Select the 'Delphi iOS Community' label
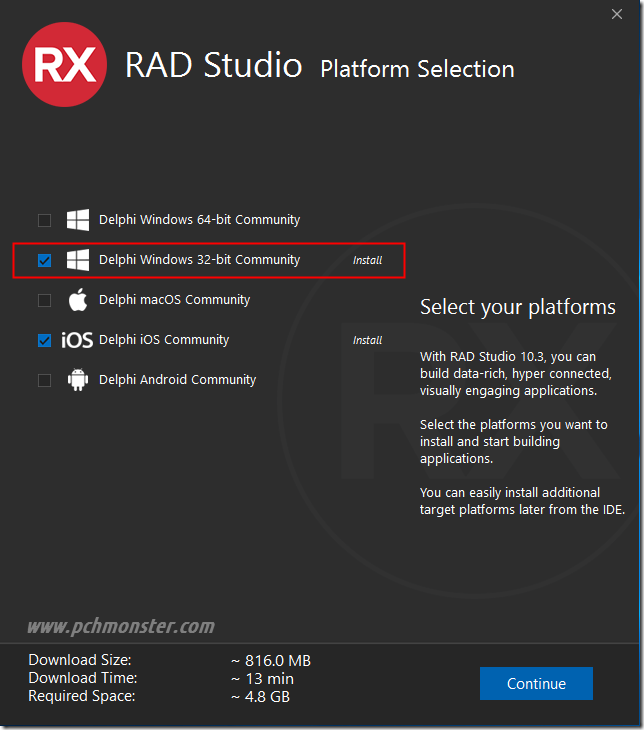The width and height of the screenshot is (644, 730). (x=164, y=340)
